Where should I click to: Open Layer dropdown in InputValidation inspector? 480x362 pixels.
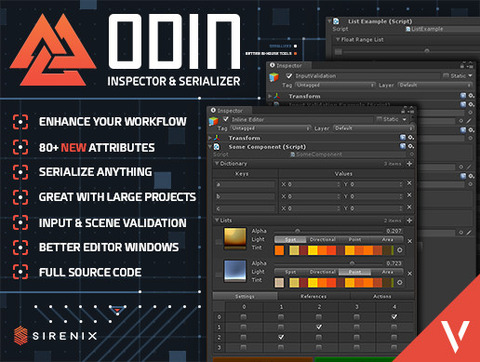pos(435,85)
